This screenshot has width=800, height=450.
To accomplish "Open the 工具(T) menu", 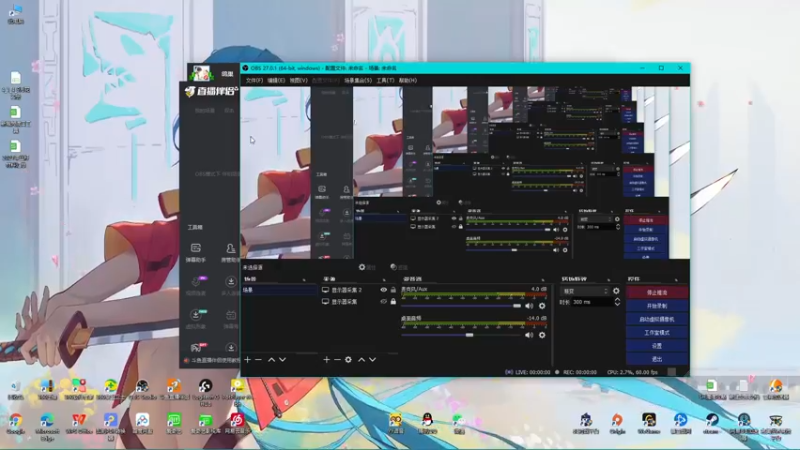I will tap(385, 81).
